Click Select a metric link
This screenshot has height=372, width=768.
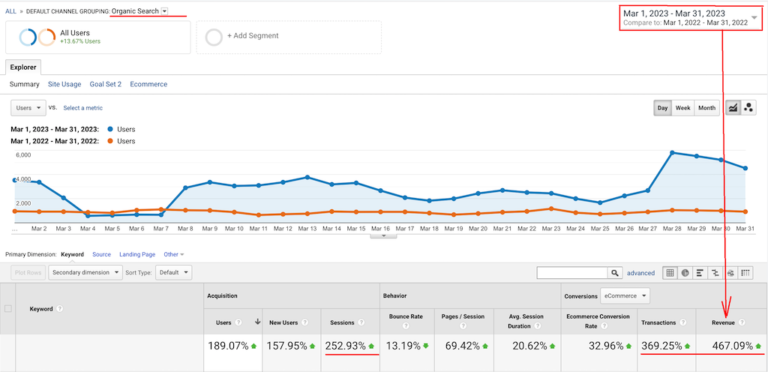click(x=83, y=108)
